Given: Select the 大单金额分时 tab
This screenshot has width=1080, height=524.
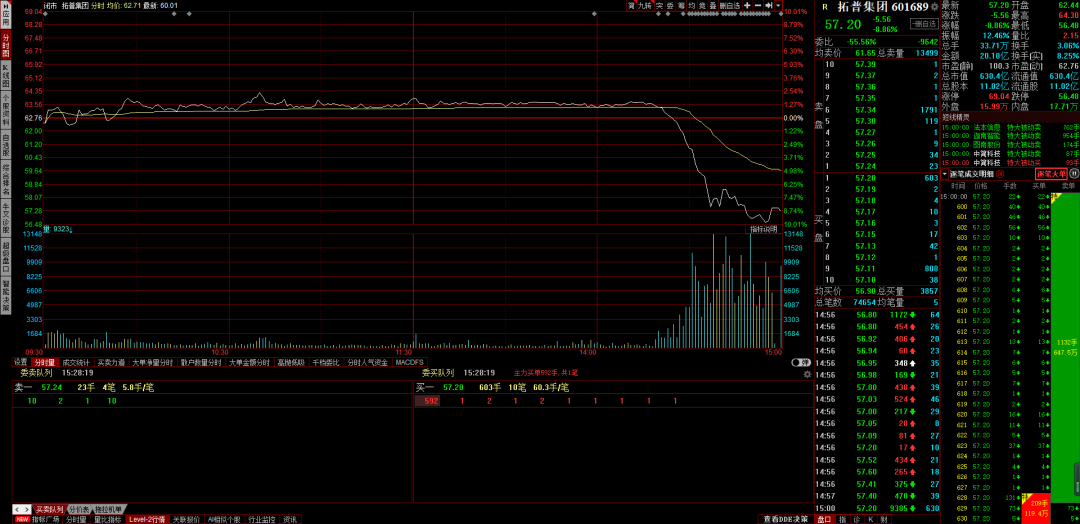Looking at the screenshot, I should pos(249,362).
